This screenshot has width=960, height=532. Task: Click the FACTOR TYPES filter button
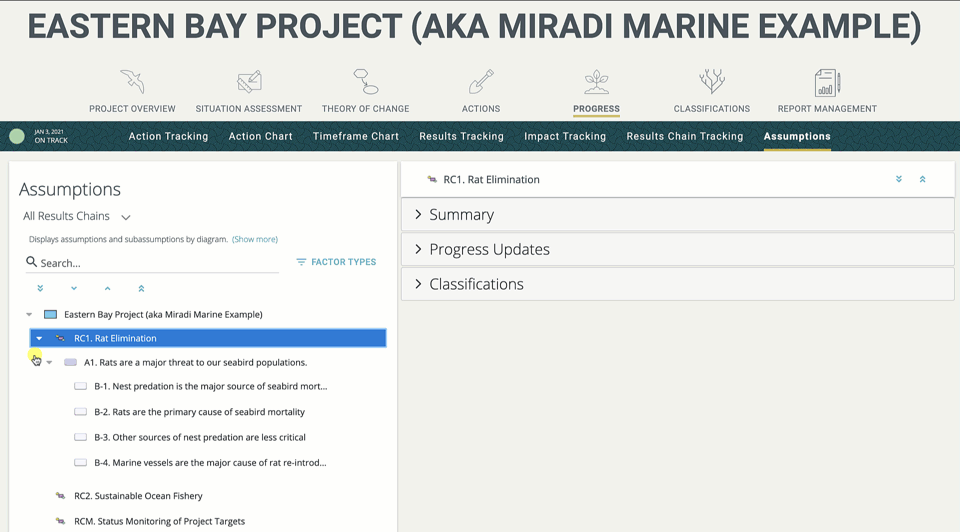click(x=336, y=262)
